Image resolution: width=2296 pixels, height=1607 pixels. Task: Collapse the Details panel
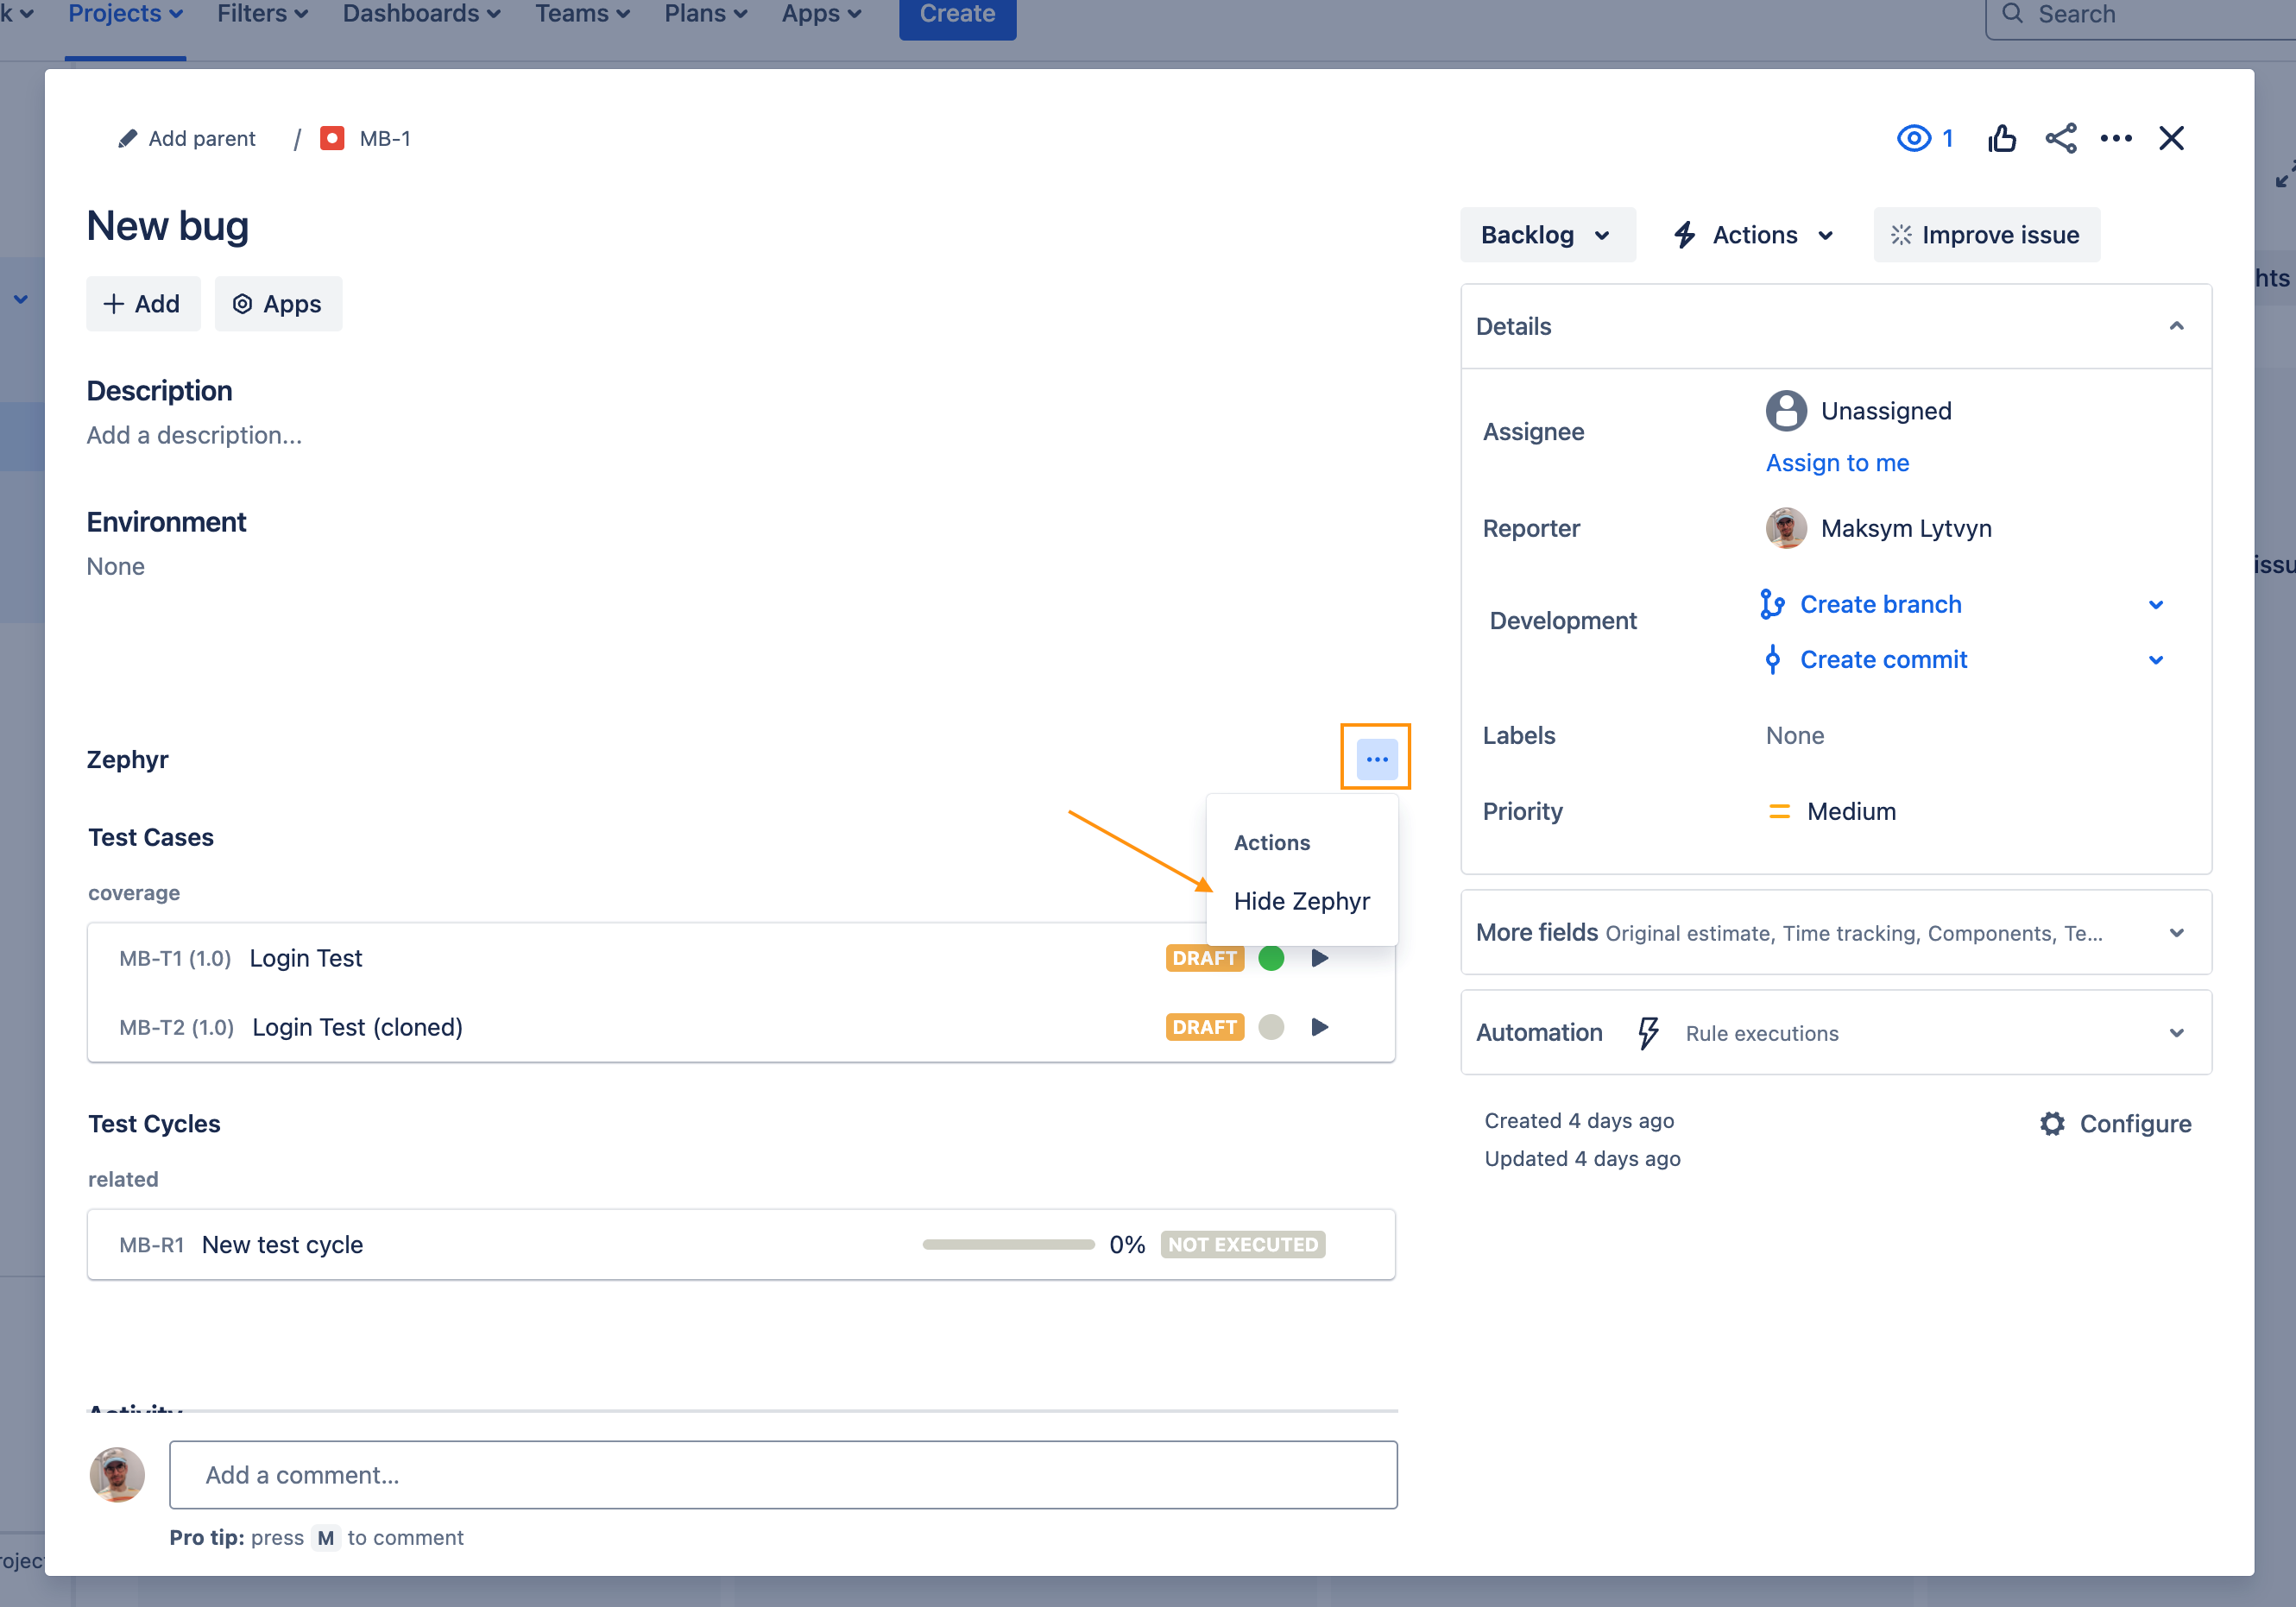[x=2176, y=326]
